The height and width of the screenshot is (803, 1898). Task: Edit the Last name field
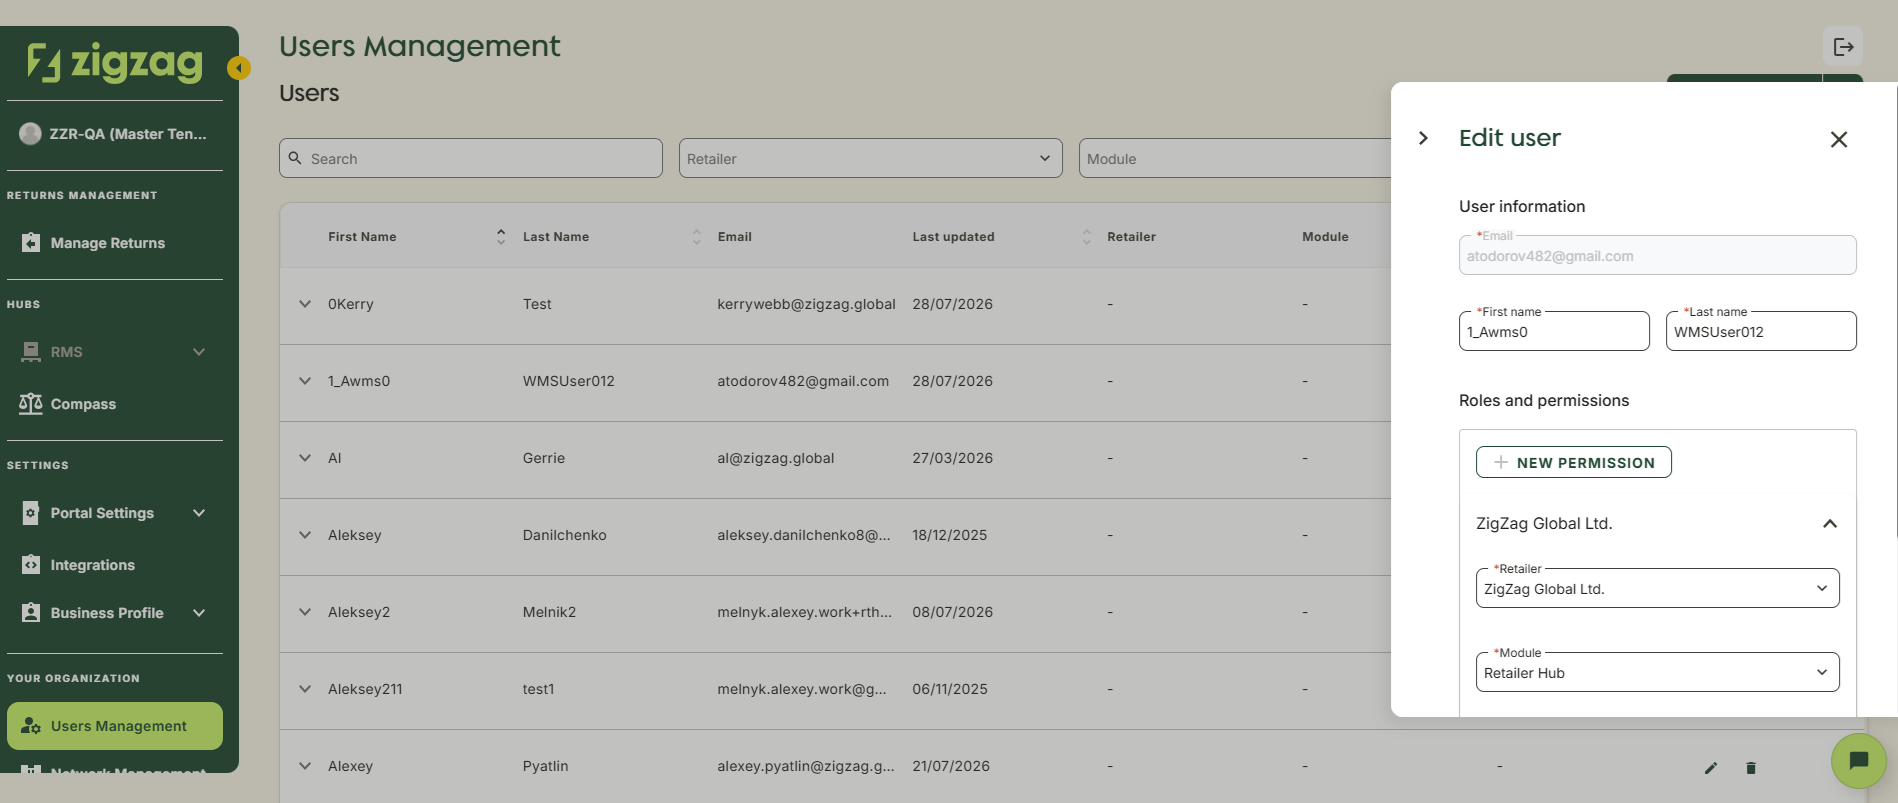click(x=1761, y=331)
